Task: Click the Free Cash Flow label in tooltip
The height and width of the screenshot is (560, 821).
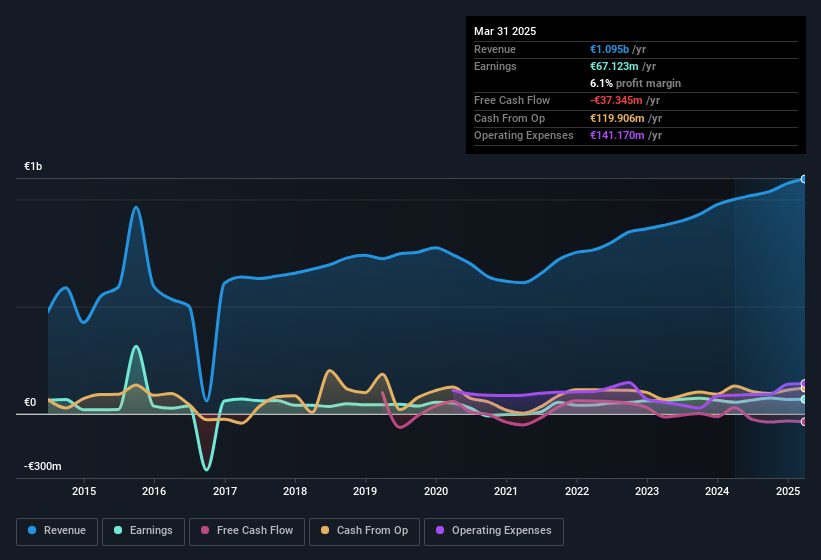Action: click(512, 100)
